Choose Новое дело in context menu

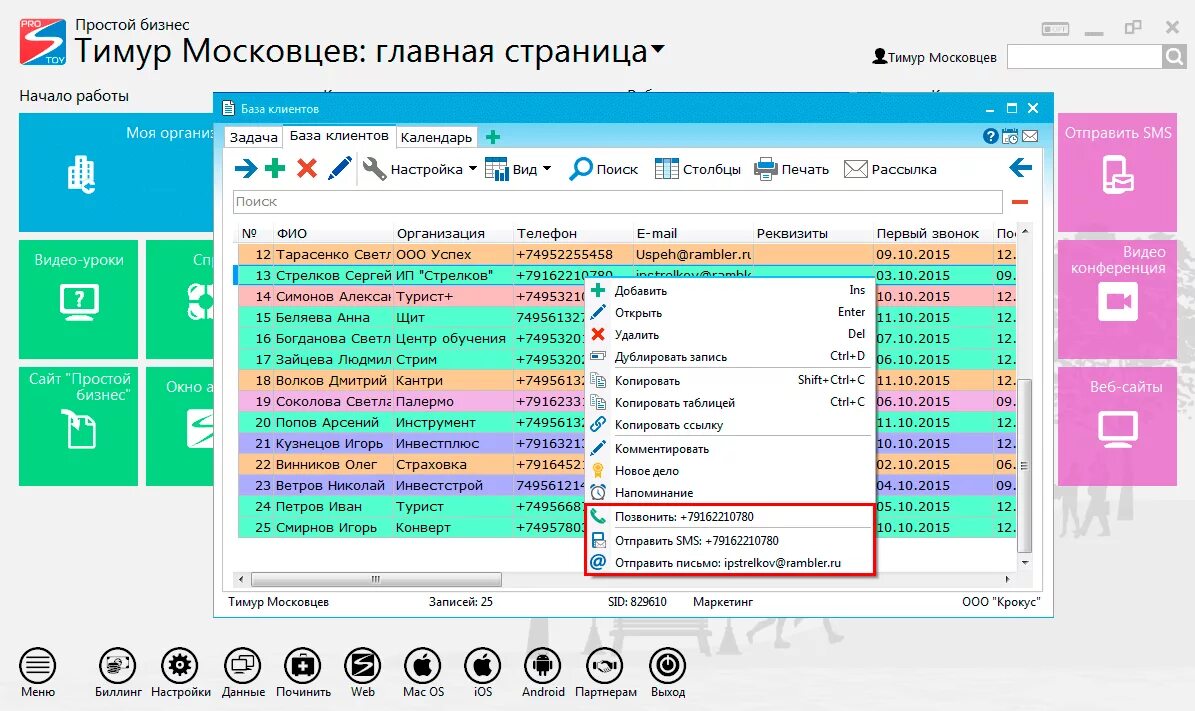729,471
